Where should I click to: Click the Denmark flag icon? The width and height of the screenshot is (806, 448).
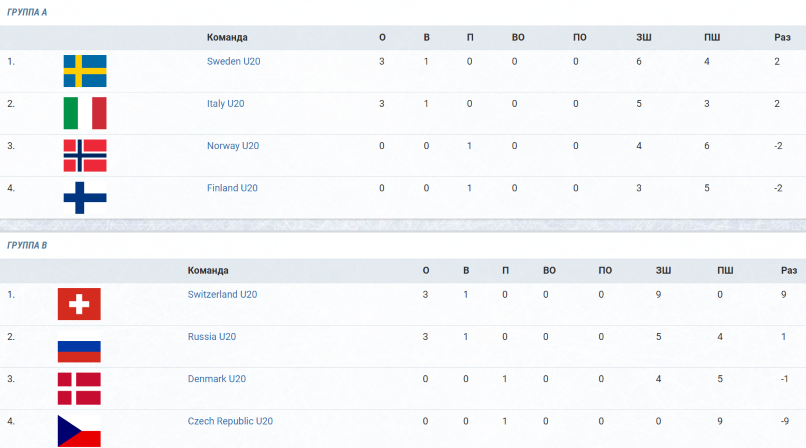(x=79, y=388)
